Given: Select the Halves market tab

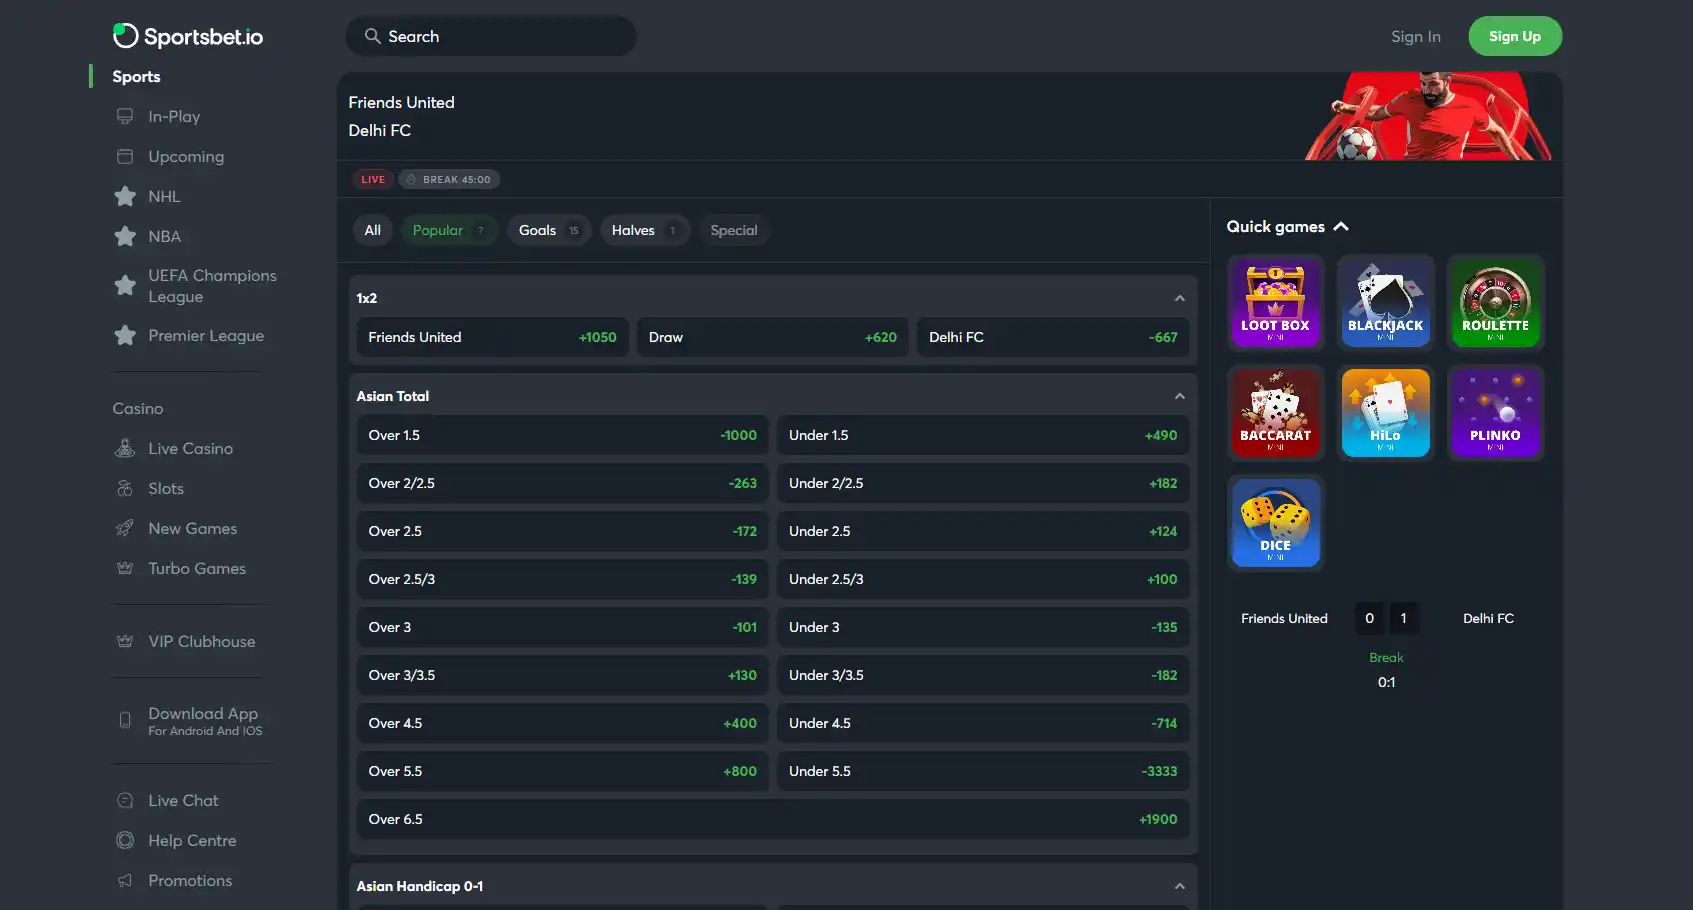Looking at the screenshot, I should (x=644, y=230).
